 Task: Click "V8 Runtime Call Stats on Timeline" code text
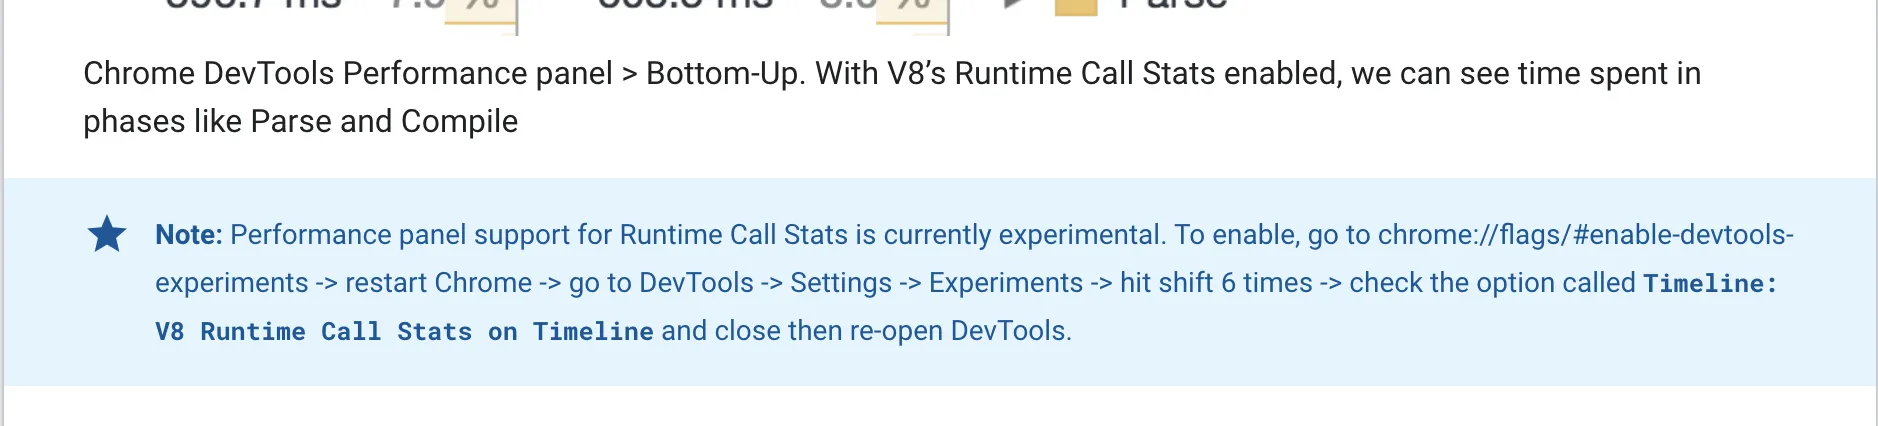(404, 332)
